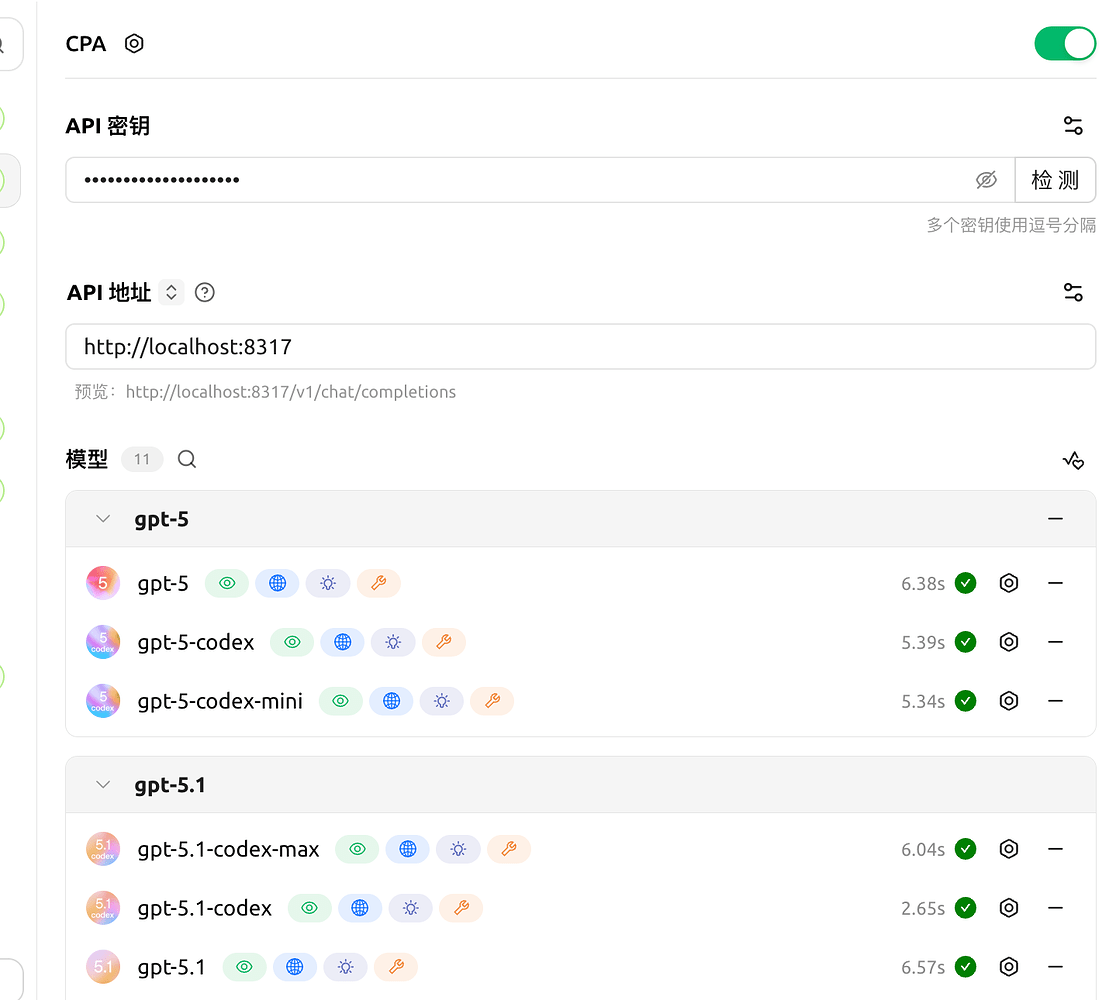The width and height of the screenshot is (1108, 1000).
Task: Click gpt-5.1-codex-max reasoning badge
Action: coord(459,849)
